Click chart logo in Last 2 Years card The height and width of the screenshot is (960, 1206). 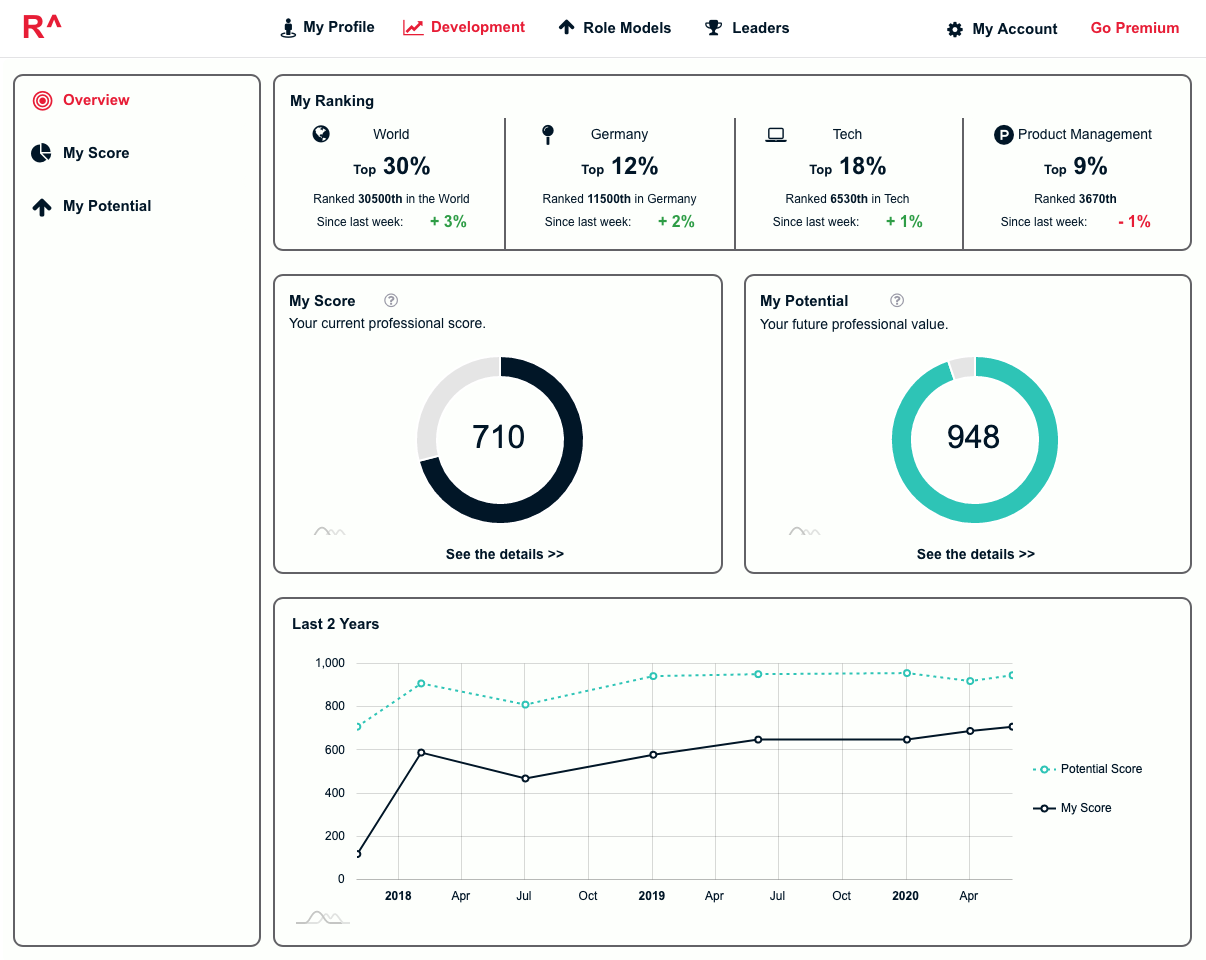(323, 917)
